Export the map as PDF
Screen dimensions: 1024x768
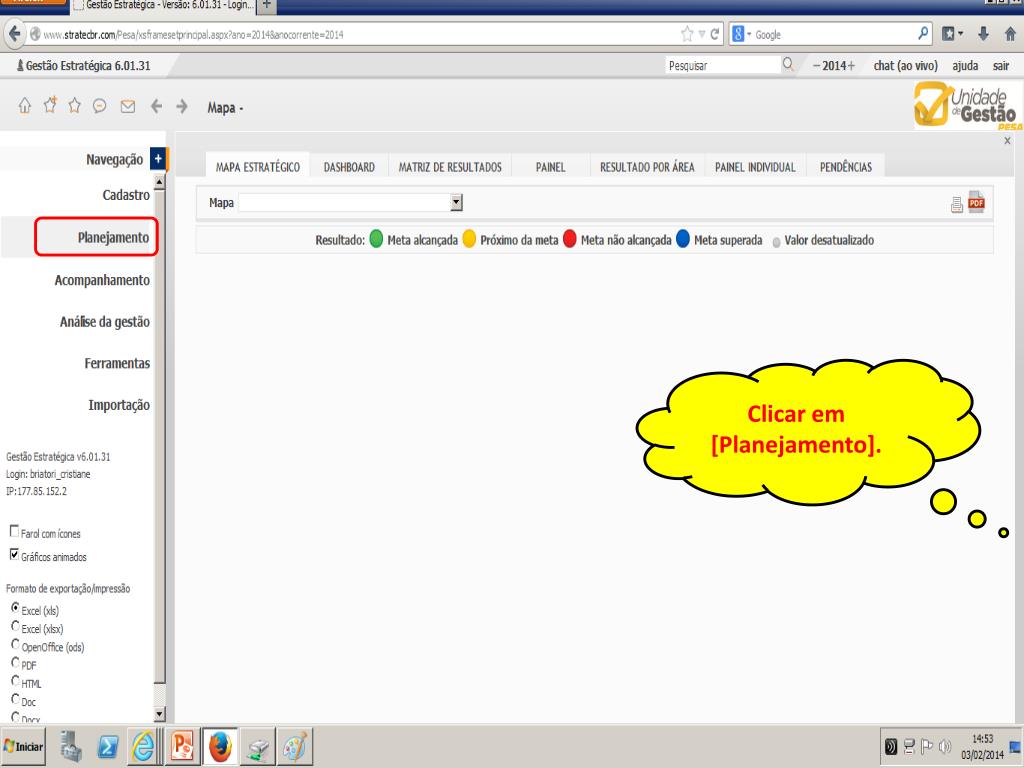pos(976,202)
